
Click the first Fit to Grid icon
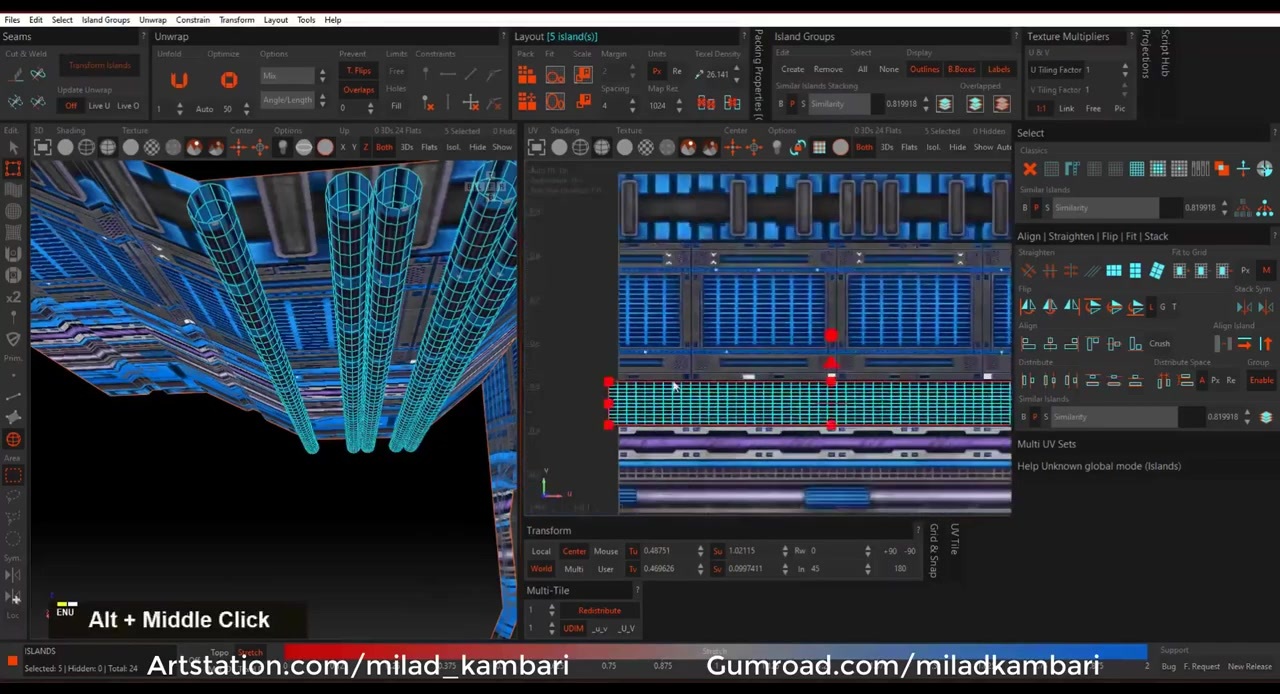pos(1180,271)
